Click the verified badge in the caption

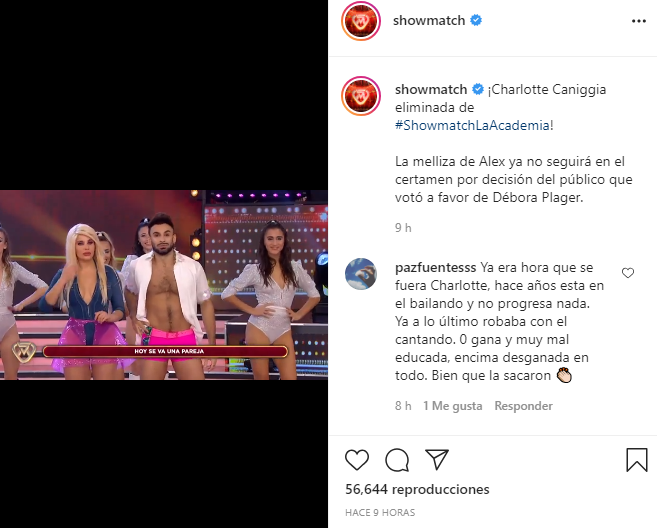pos(478,89)
